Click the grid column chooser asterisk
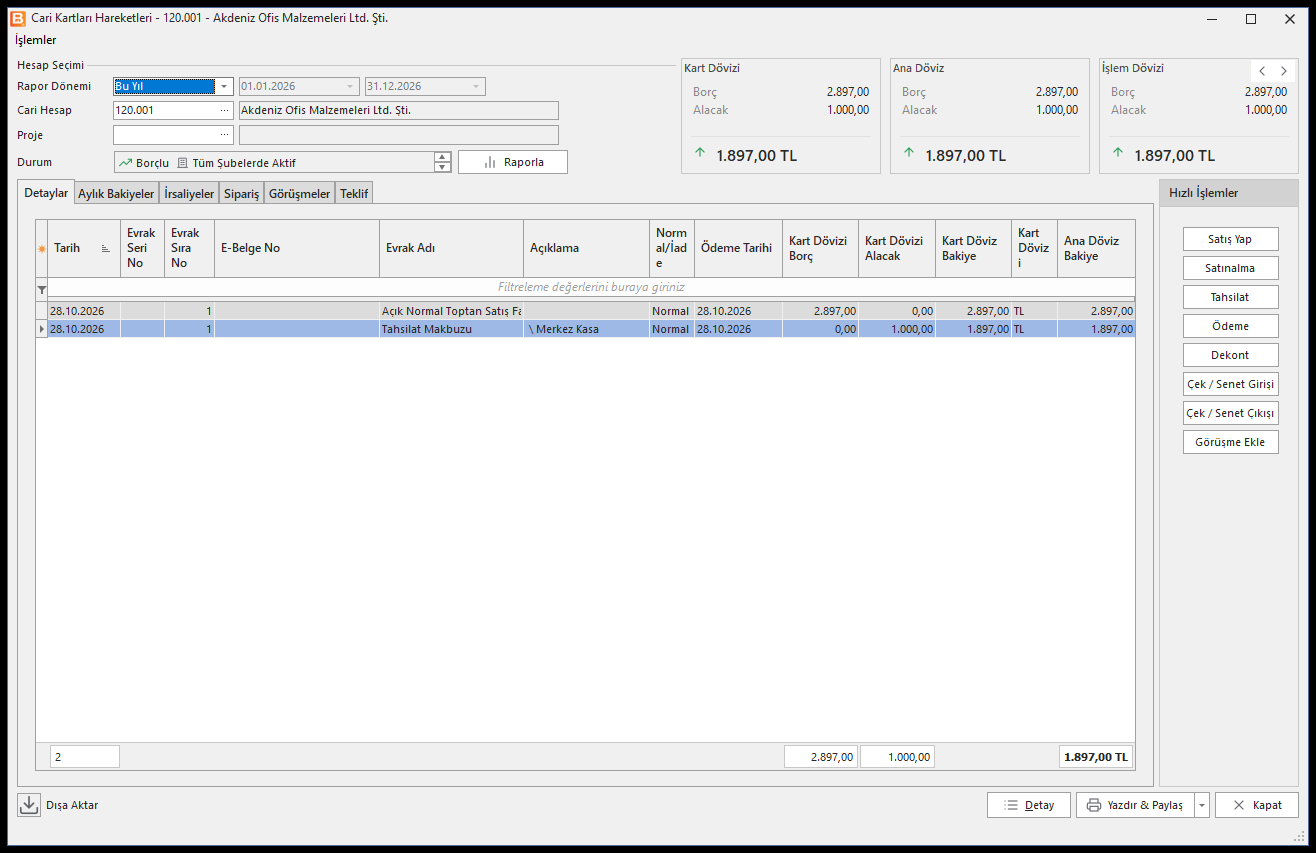 pyautogui.click(x=42, y=249)
